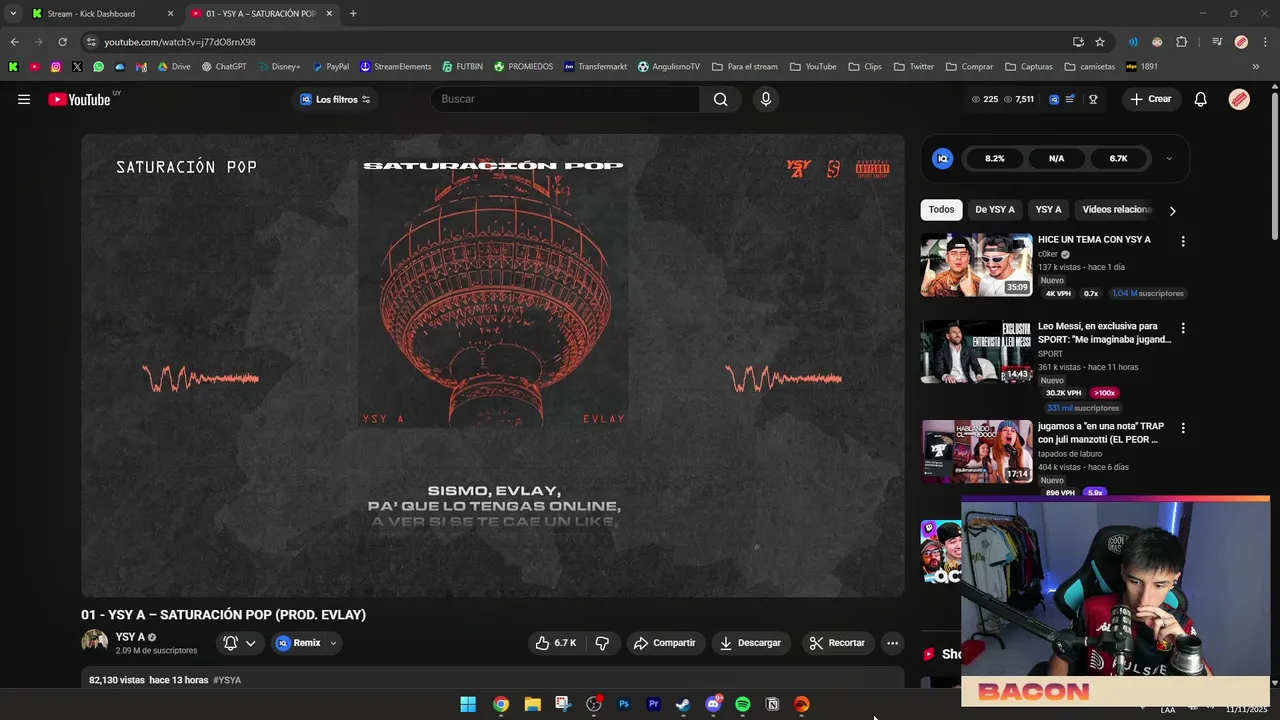This screenshot has height=720, width=1280.
Task: Open a new Chrome tab
Action: (x=353, y=14)
